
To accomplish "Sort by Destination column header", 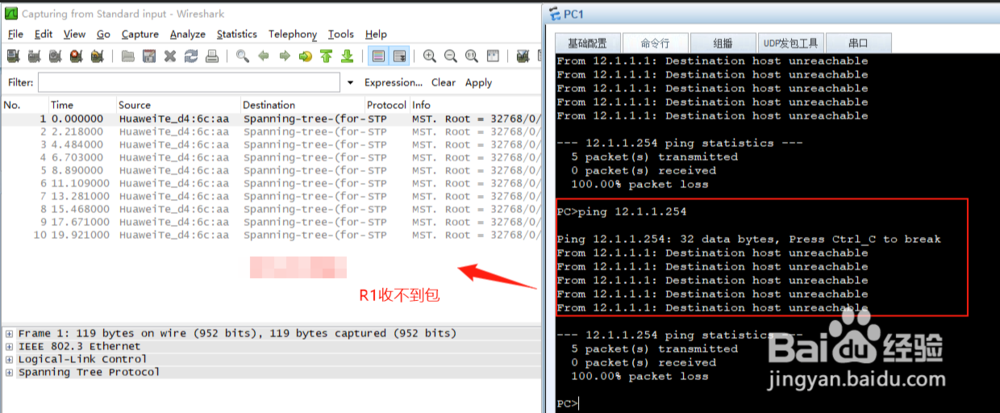I will point(302,105).
